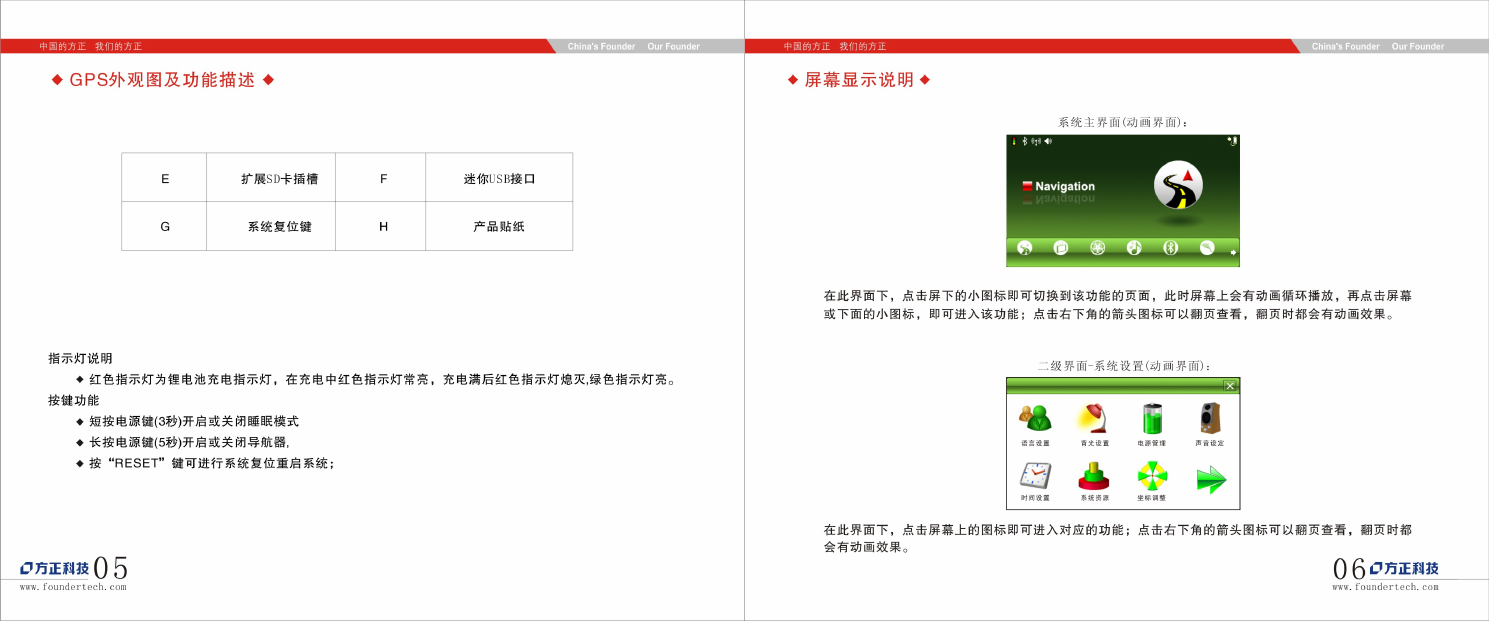
Task: Click the 按键功能 subheading
Action: (74, 400)
